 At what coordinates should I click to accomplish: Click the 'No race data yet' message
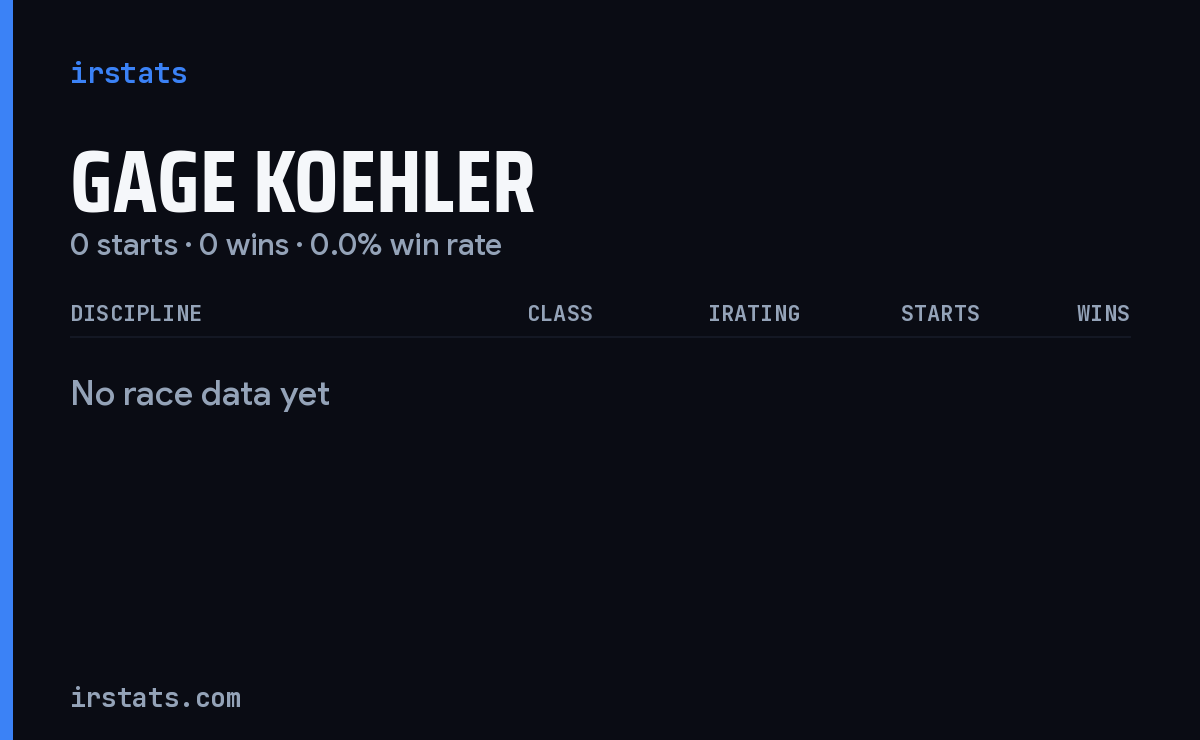[200, 394]
